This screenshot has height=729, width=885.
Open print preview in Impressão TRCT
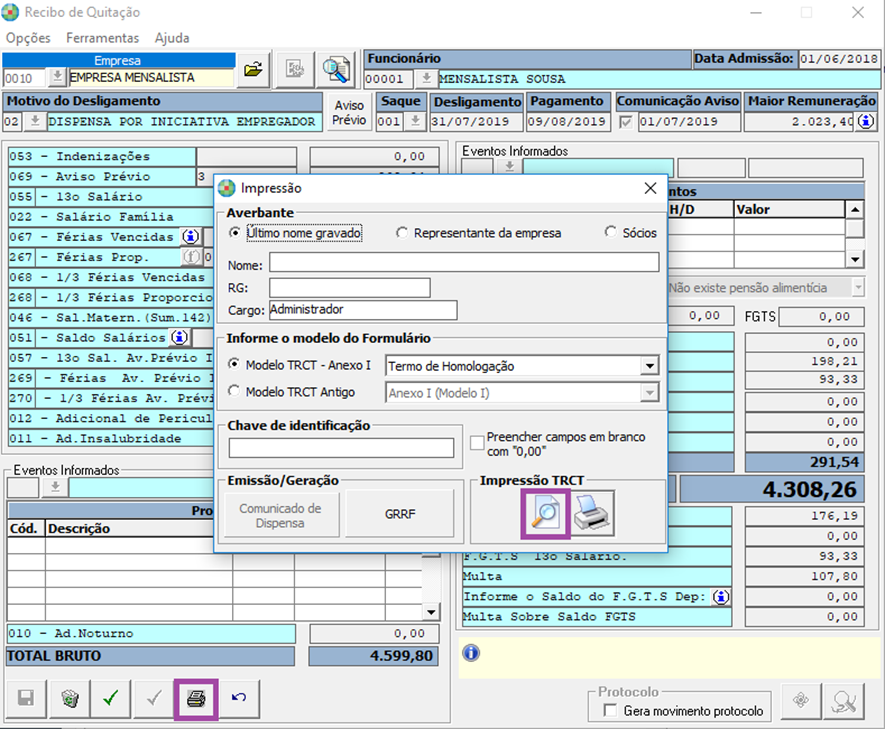[545, 513]
